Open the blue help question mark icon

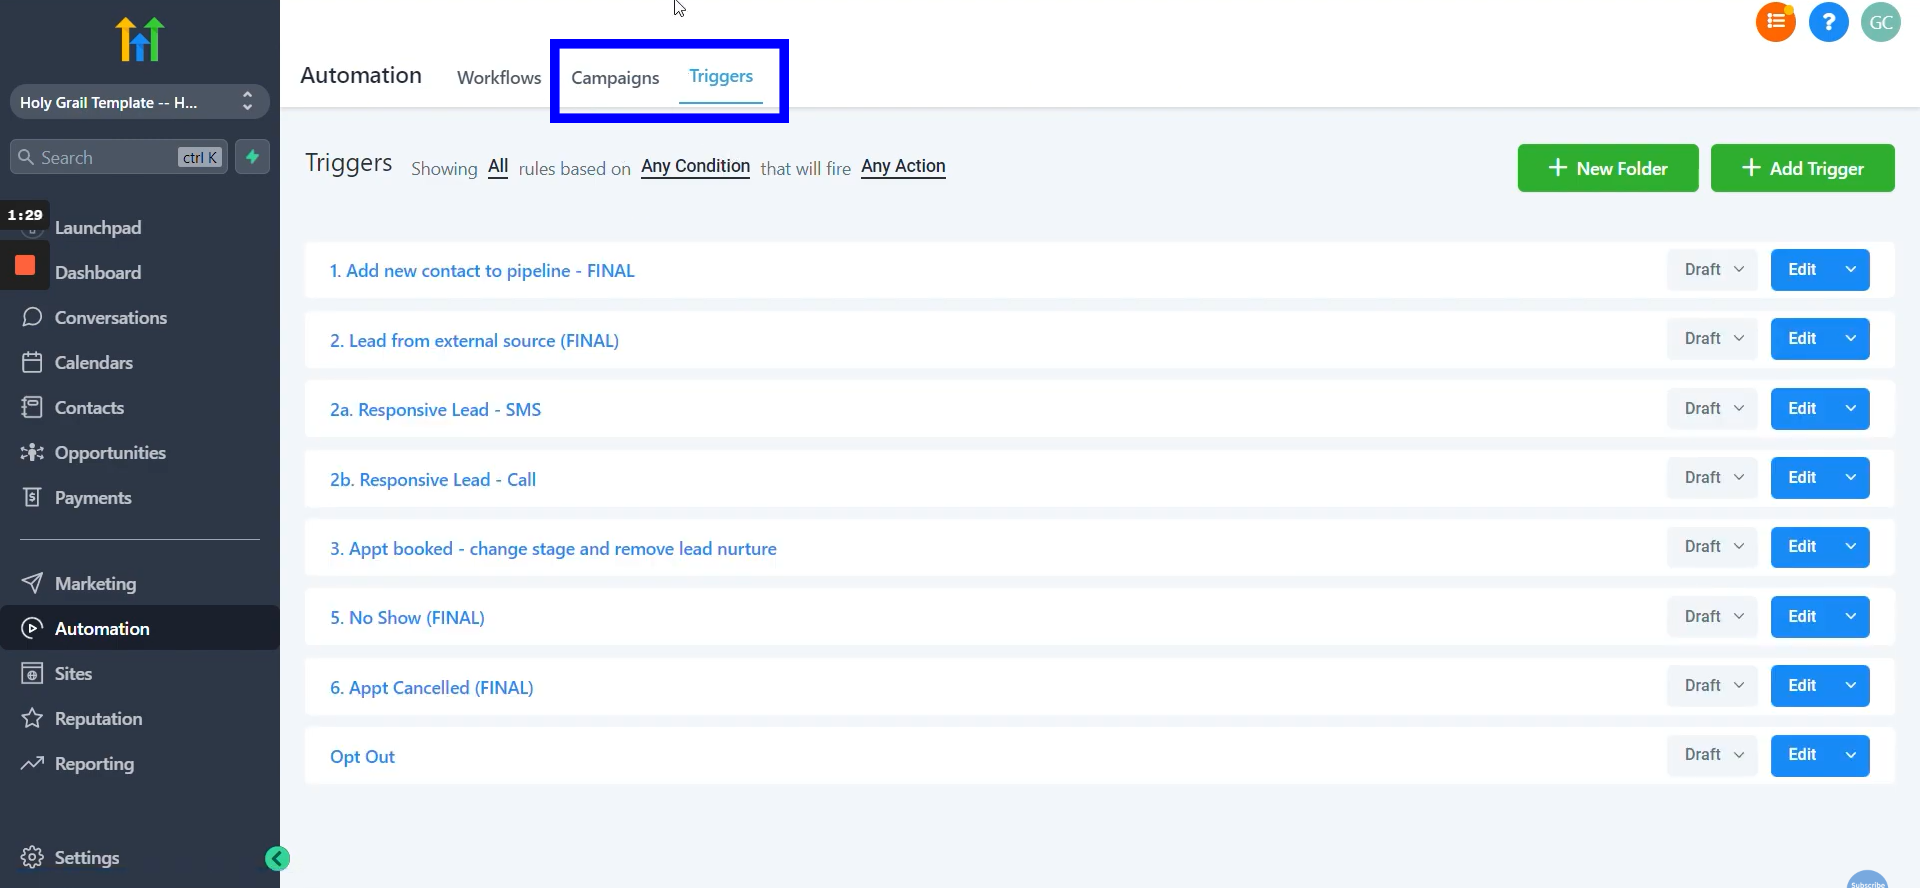1828,22
